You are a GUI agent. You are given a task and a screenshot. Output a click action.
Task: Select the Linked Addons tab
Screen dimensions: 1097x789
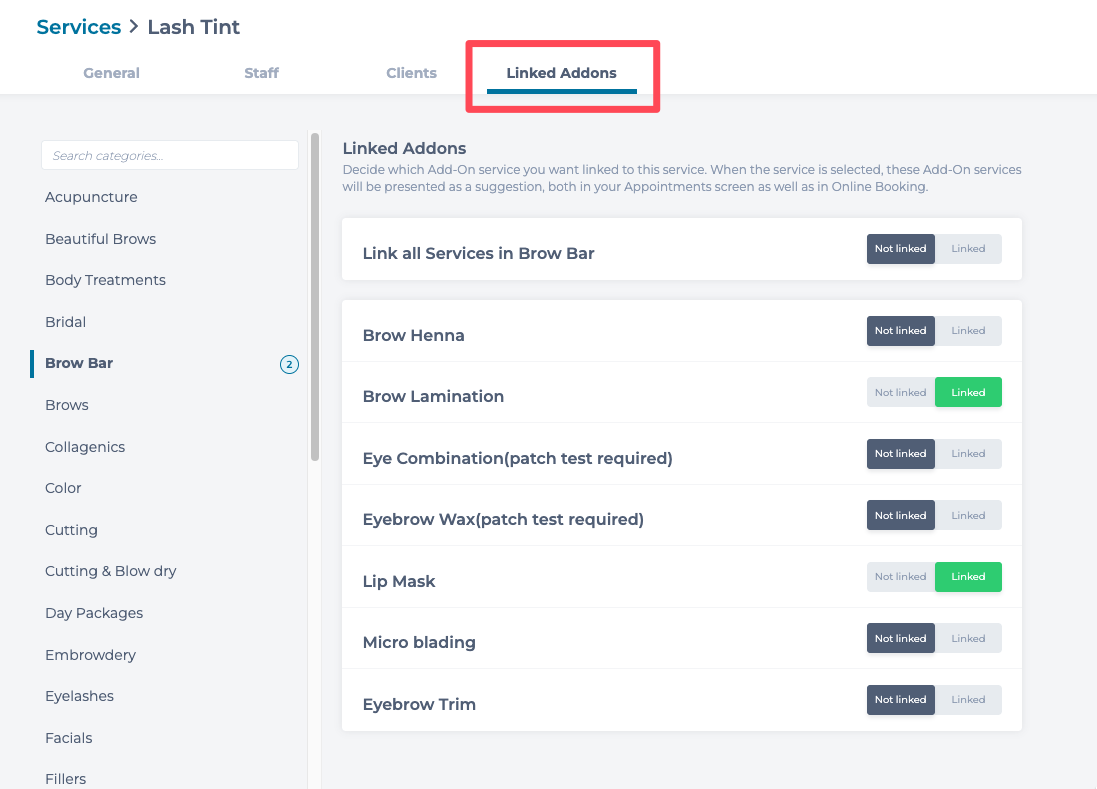click(561, 73)
